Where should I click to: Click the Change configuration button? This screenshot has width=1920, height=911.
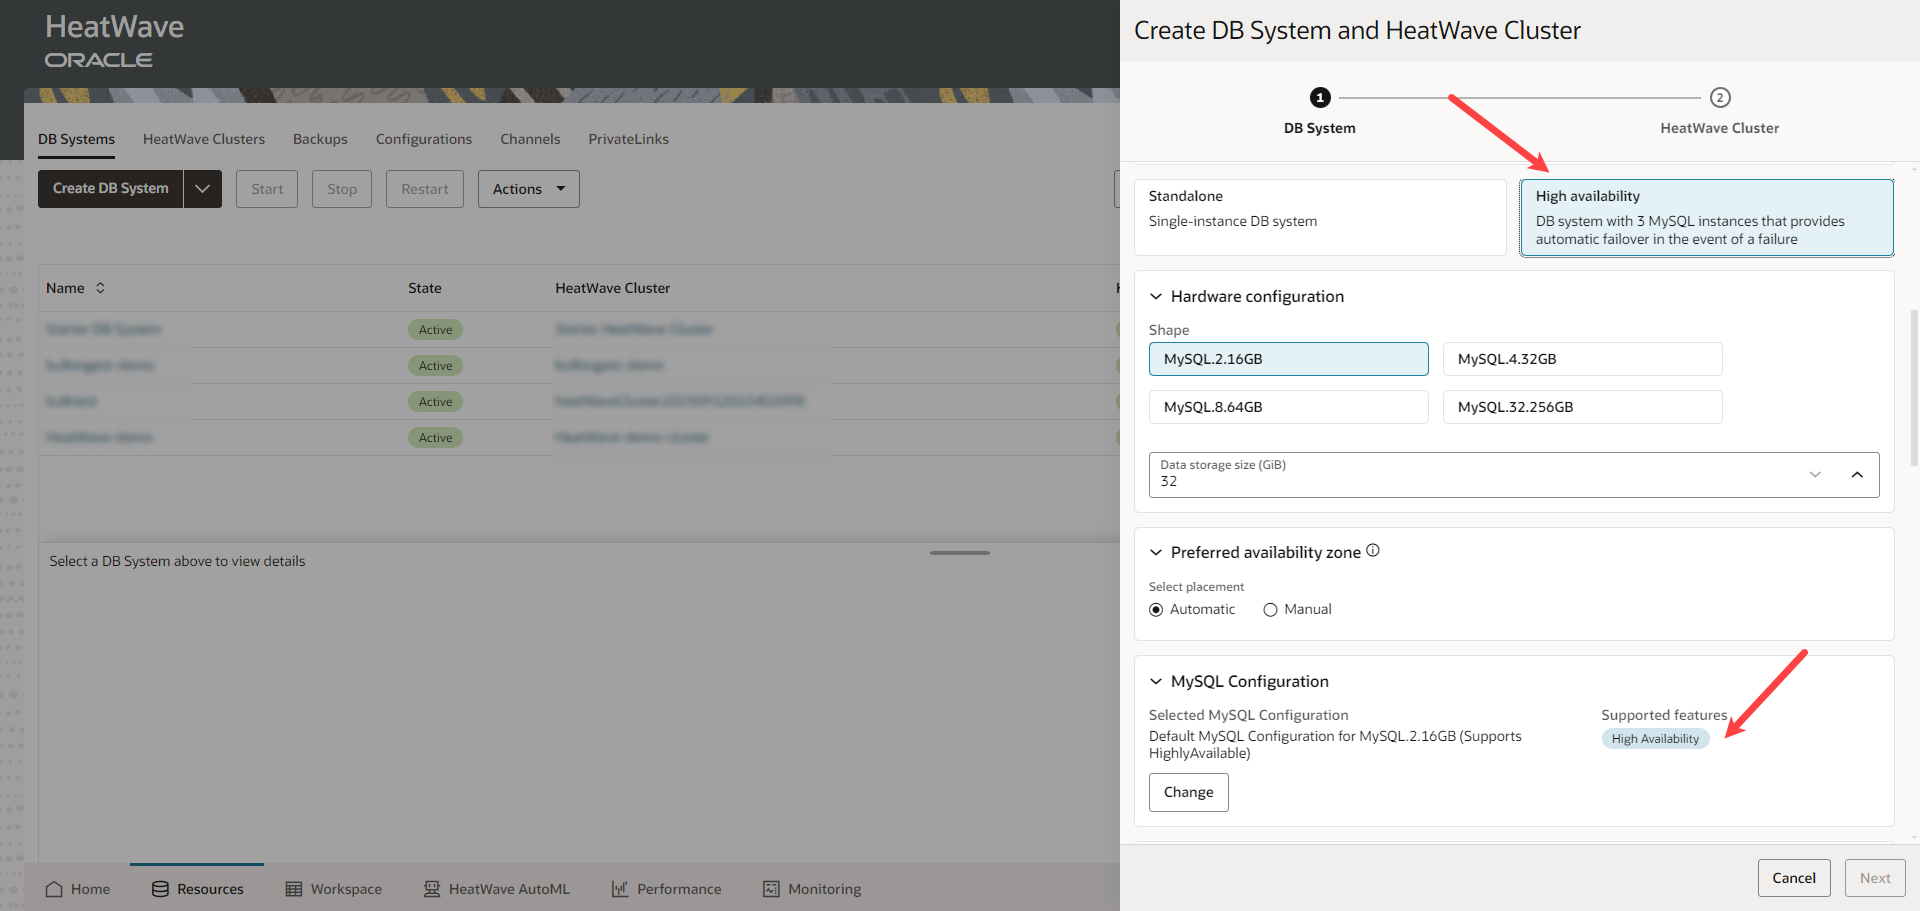tap(1188, 792)
